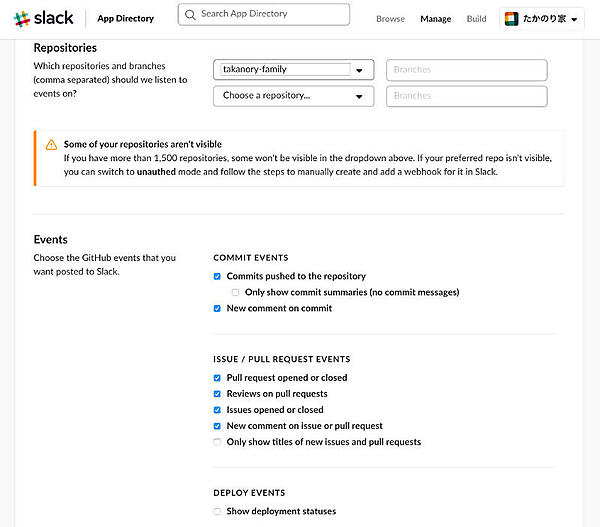Screen dimensions: 600x527
Task: Click the orange warning triangle icon
Action: click(51, 144)
